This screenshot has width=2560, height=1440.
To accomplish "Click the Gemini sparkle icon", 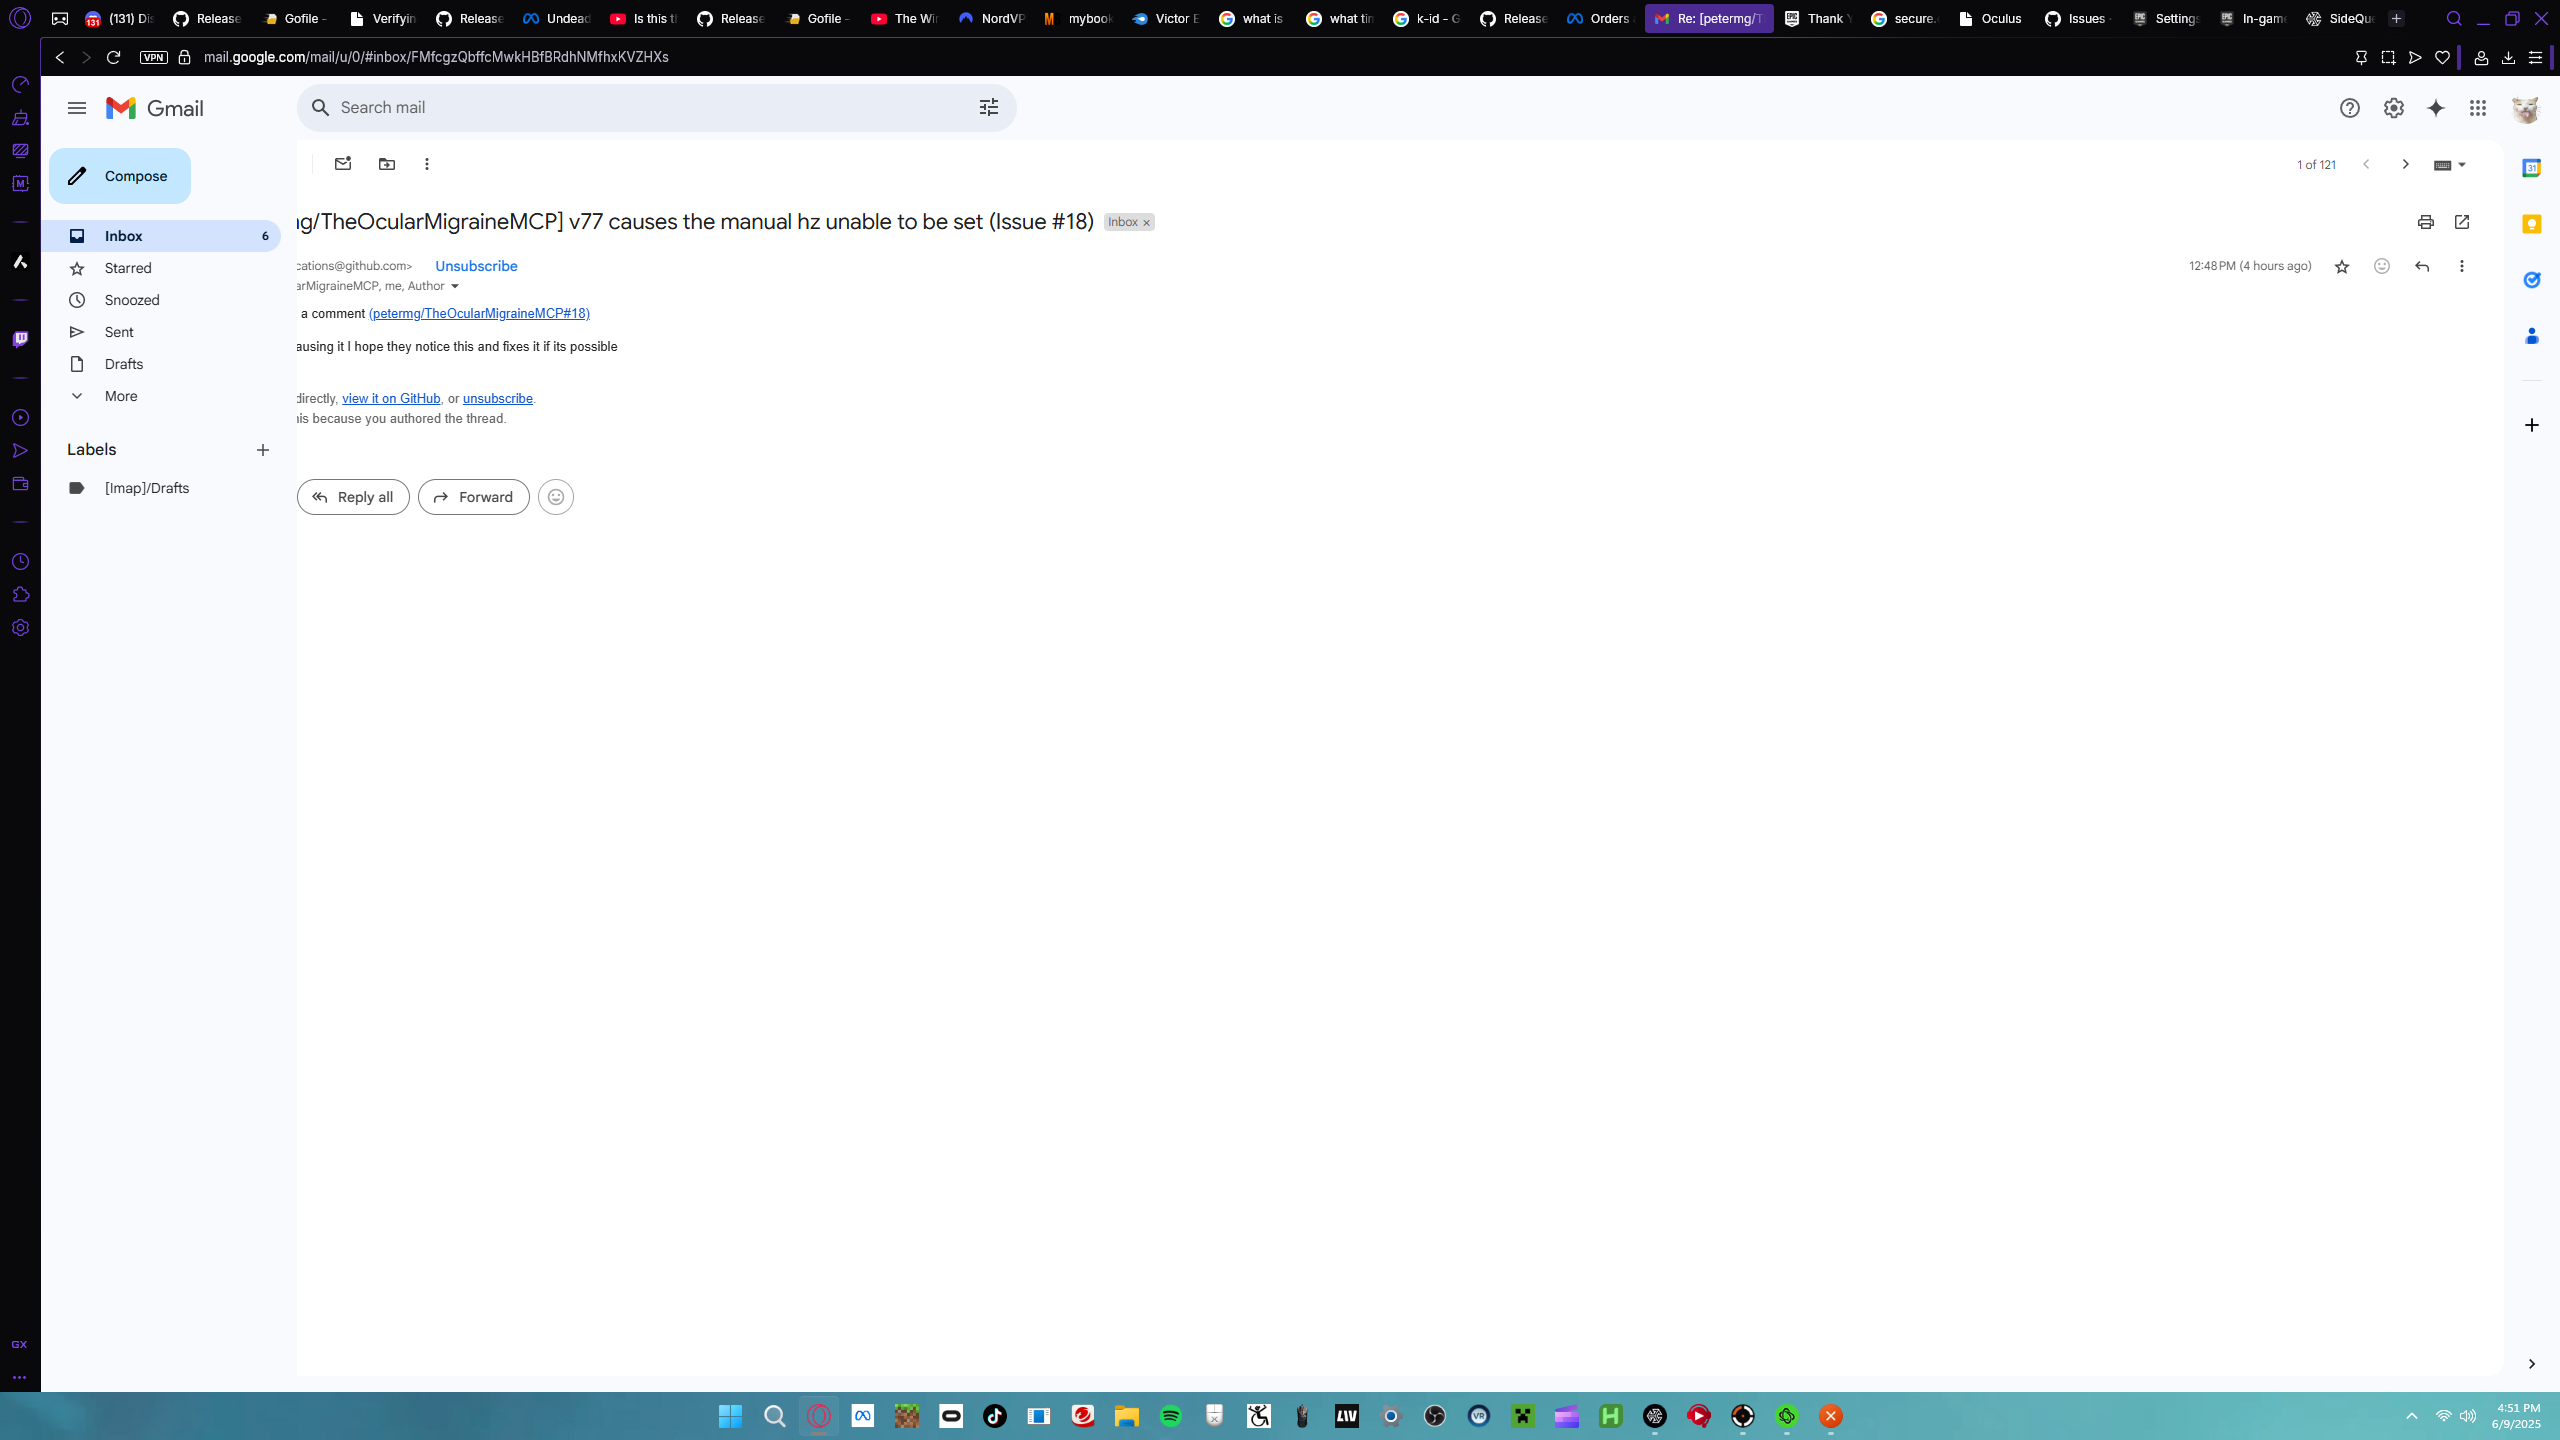I will tap(2435, 108).
